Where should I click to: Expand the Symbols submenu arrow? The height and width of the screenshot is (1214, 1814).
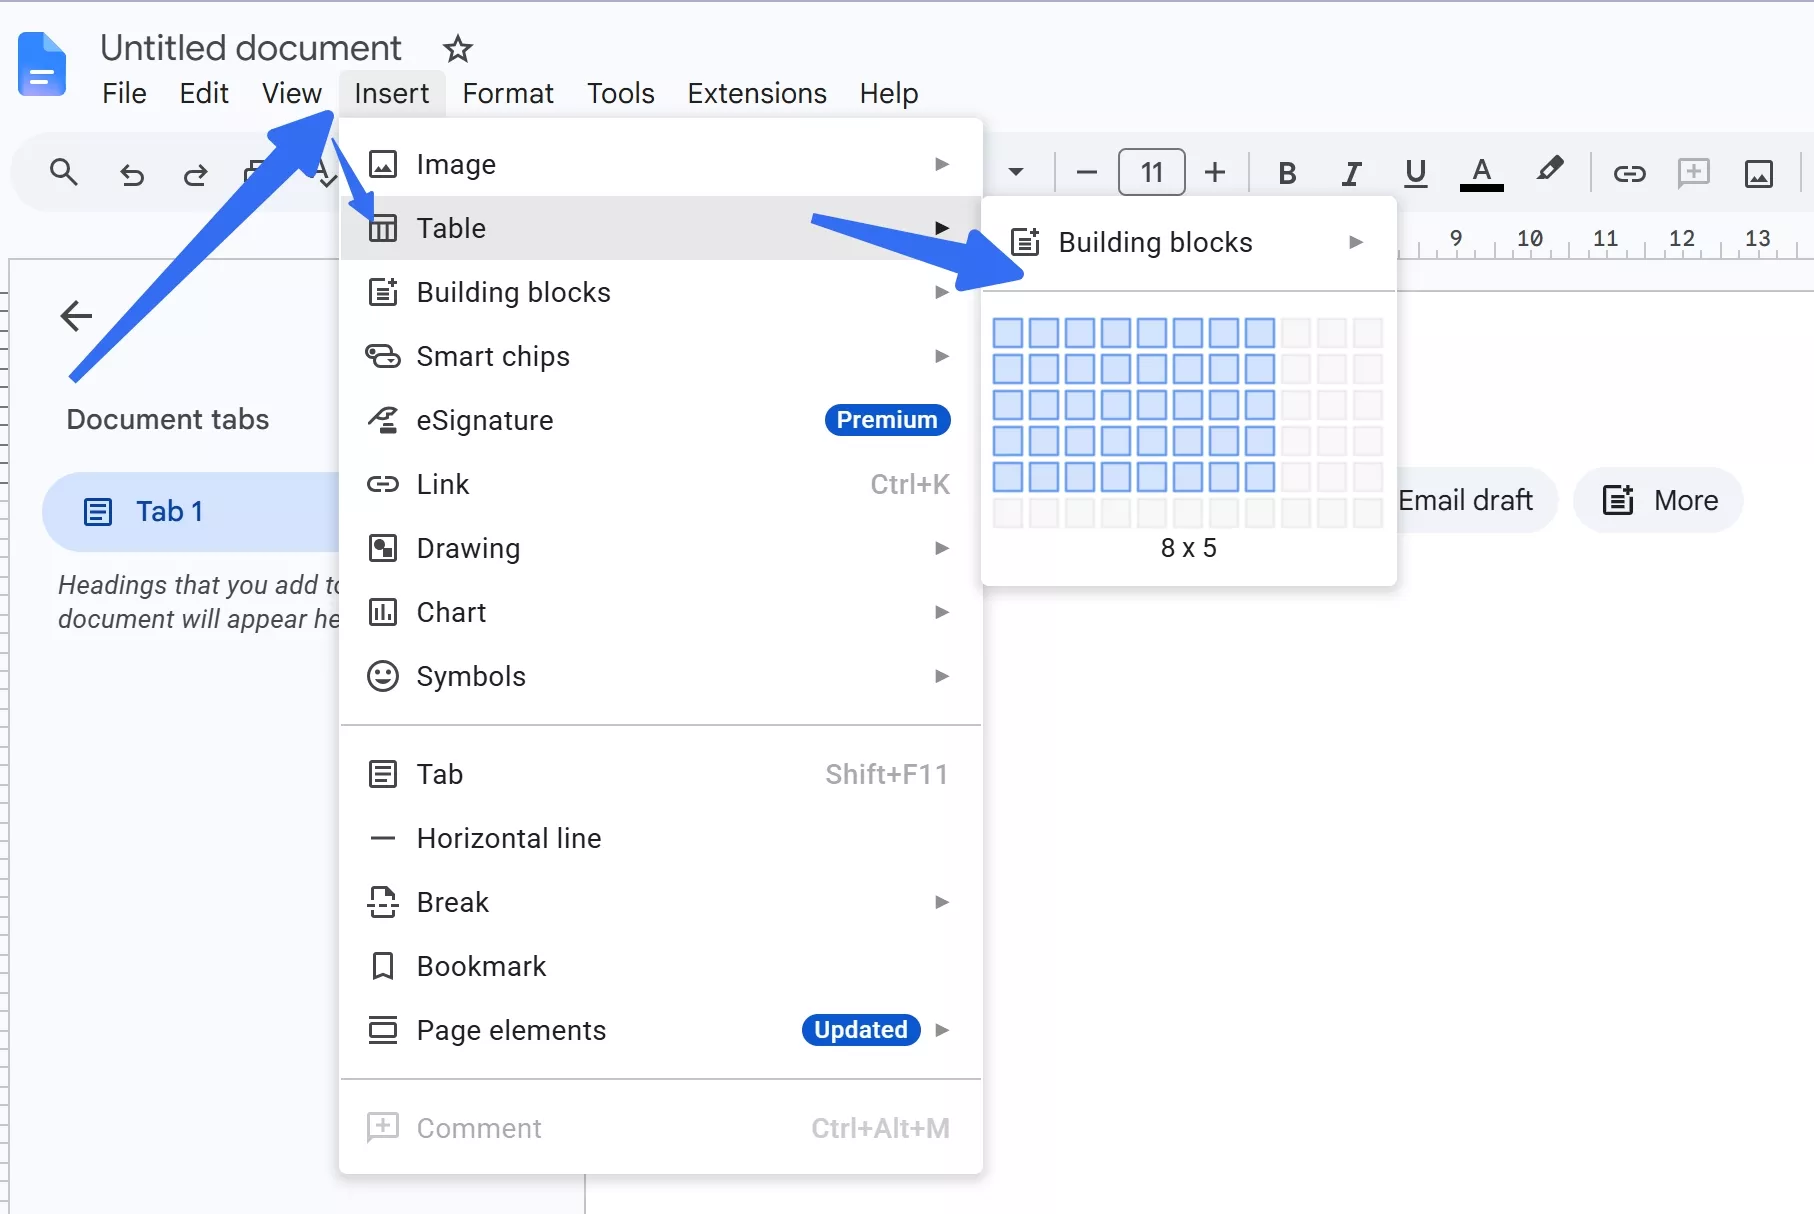point(942,676)
